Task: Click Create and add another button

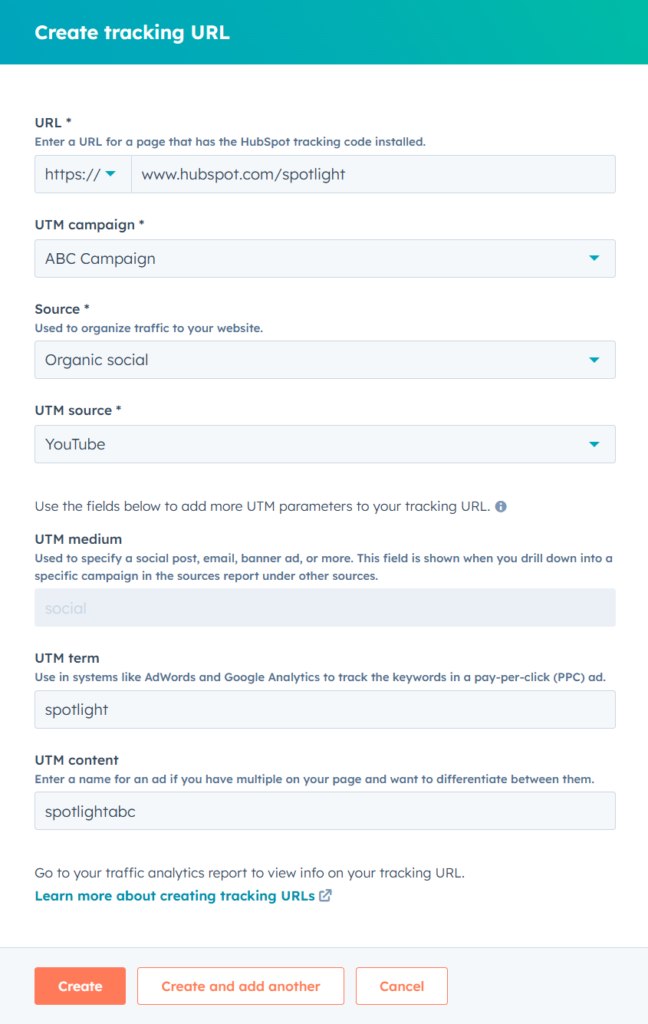Action: (x=240, y=986)
